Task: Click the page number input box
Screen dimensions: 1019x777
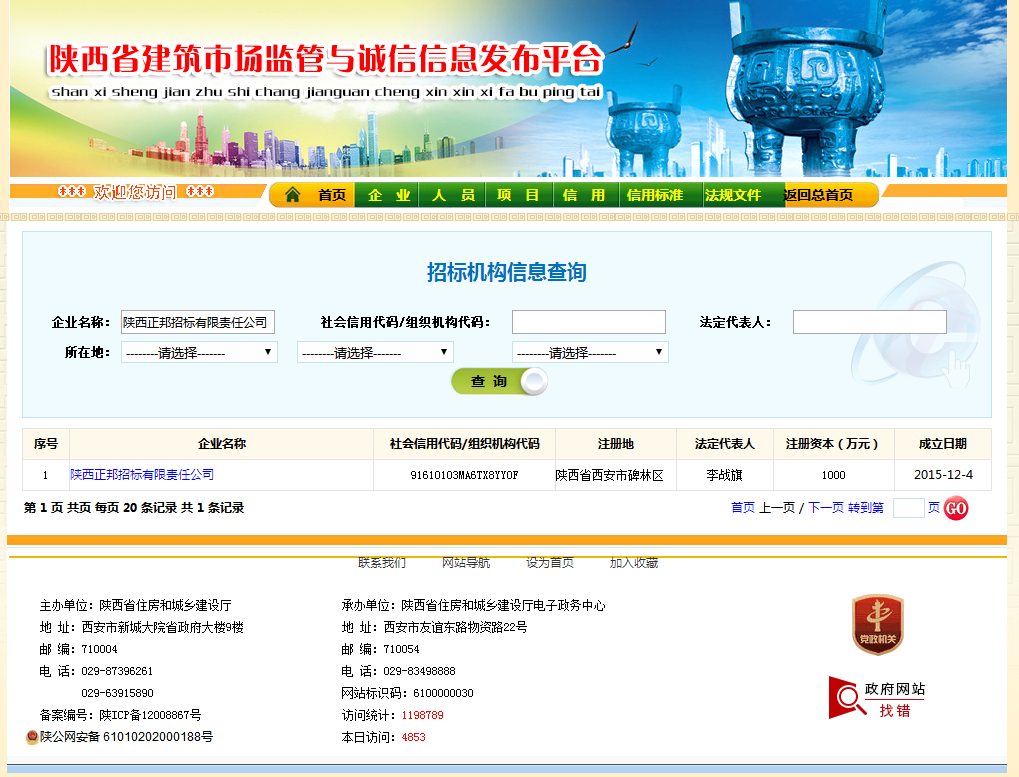Action: click(x=908, y=508)
